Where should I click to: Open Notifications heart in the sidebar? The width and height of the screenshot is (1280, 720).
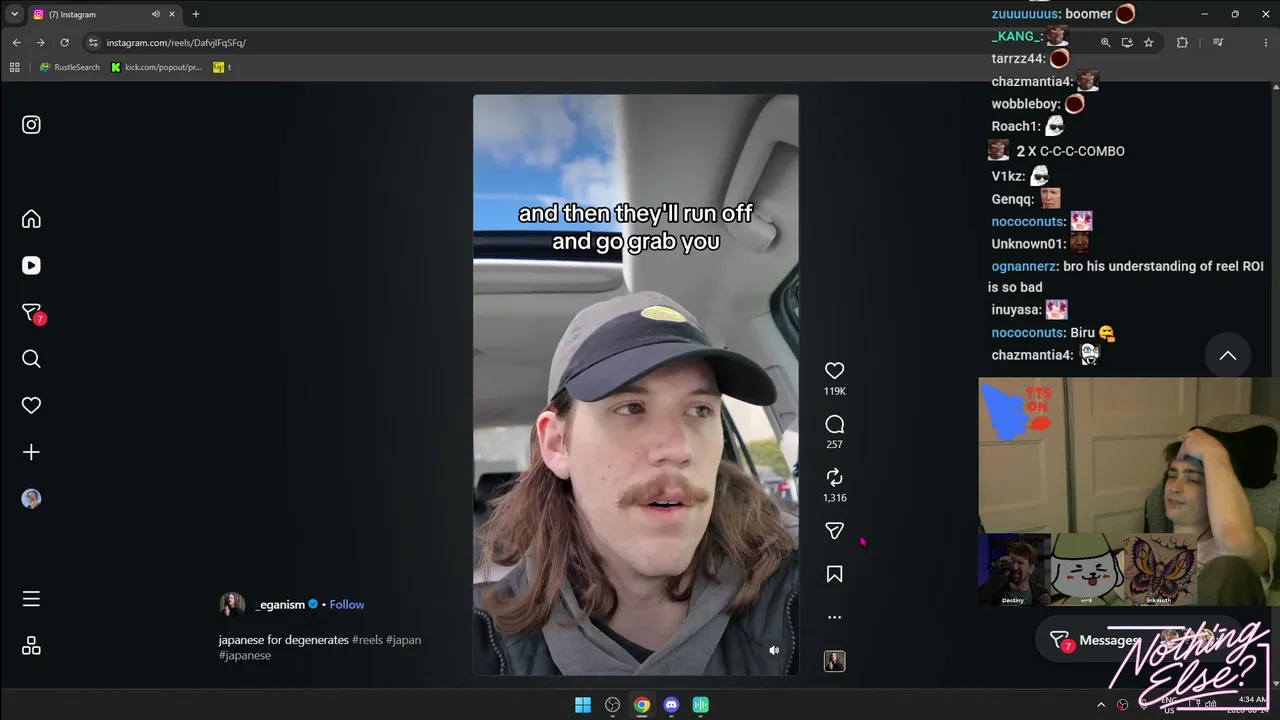[31, 406]
